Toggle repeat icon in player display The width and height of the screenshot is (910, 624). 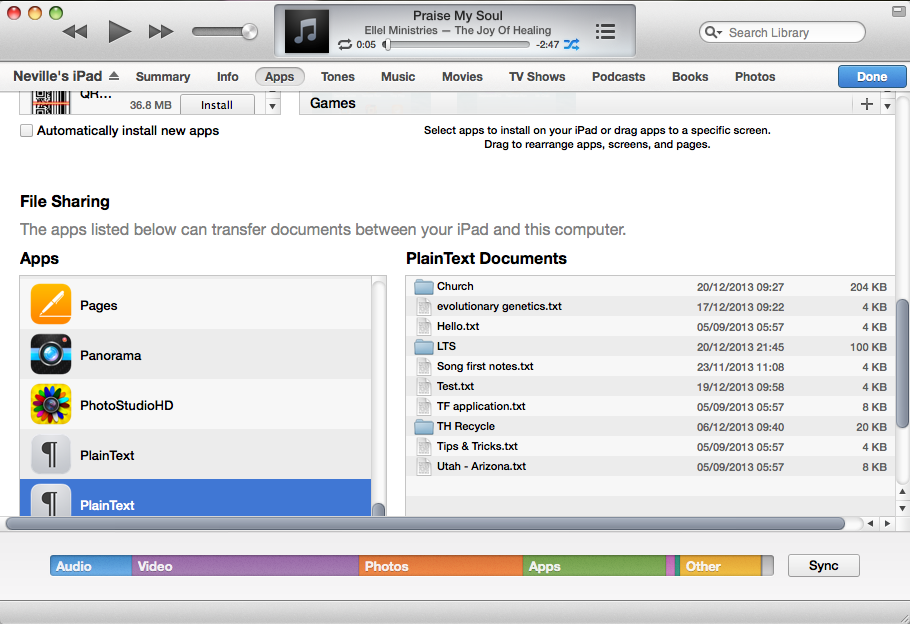coord(345,45)
